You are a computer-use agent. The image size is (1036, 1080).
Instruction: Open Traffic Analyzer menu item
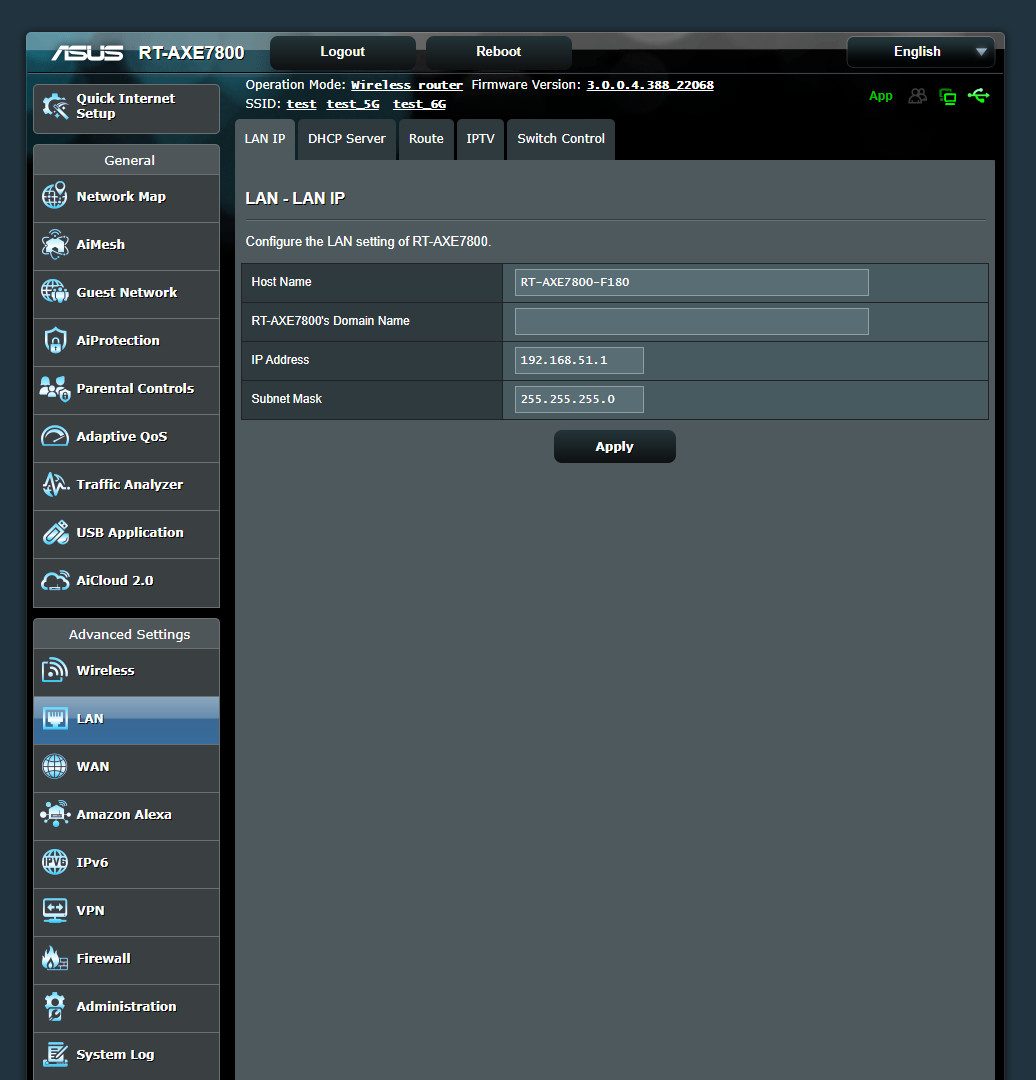127,486
